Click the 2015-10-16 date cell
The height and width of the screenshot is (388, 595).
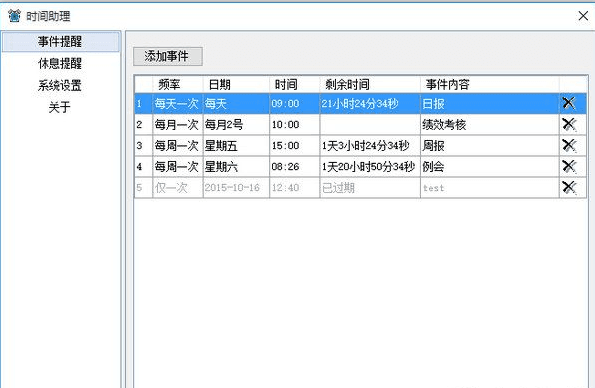pos(236,188)
